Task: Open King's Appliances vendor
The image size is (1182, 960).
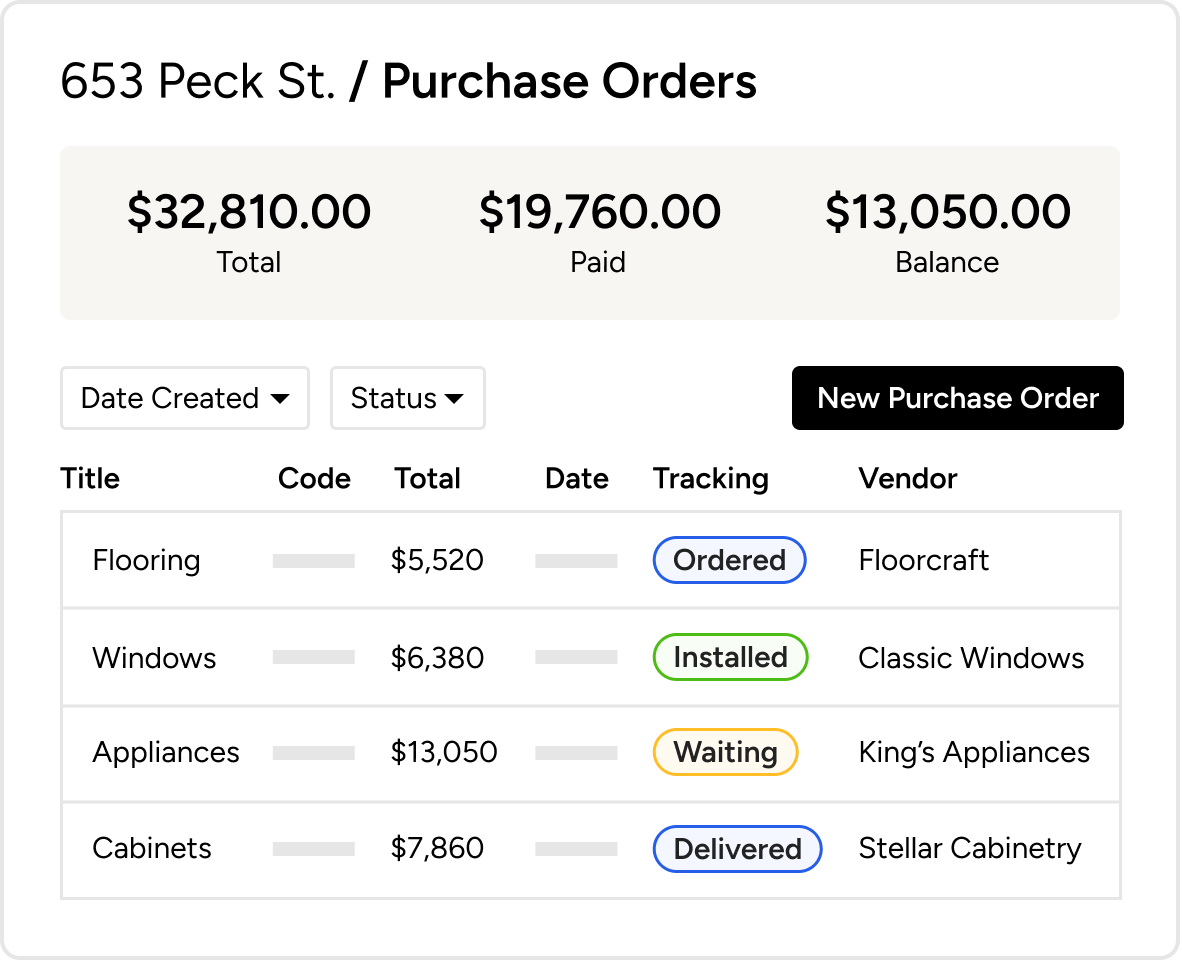Action: point(974,752)
